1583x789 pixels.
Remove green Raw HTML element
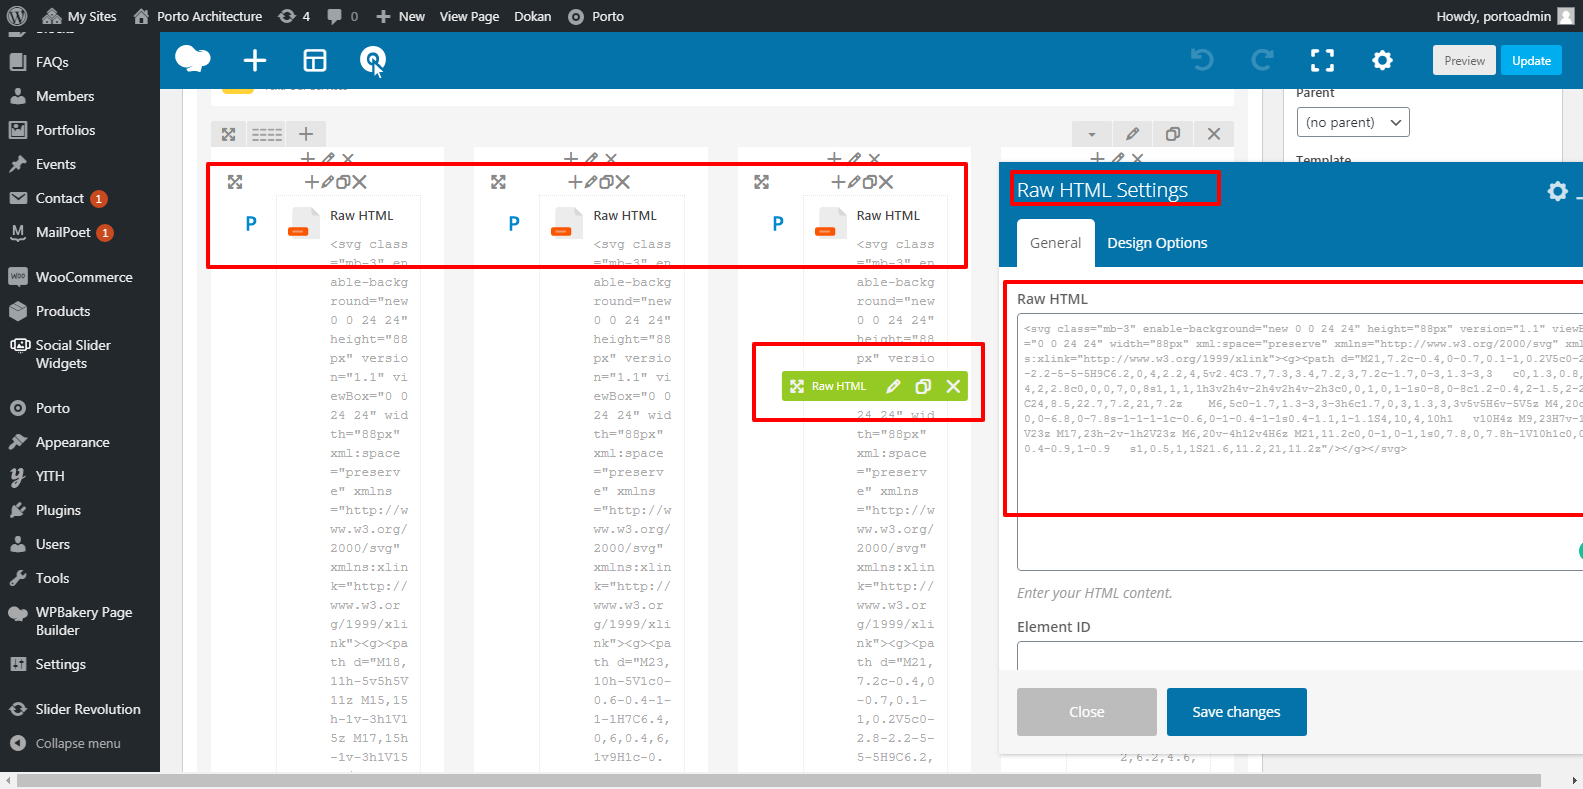click(x=954, y=386)
